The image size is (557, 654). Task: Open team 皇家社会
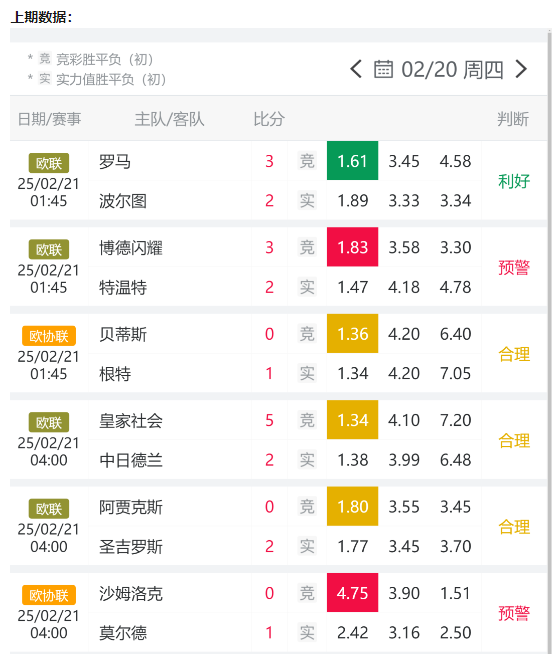click(x=131, y=420)
